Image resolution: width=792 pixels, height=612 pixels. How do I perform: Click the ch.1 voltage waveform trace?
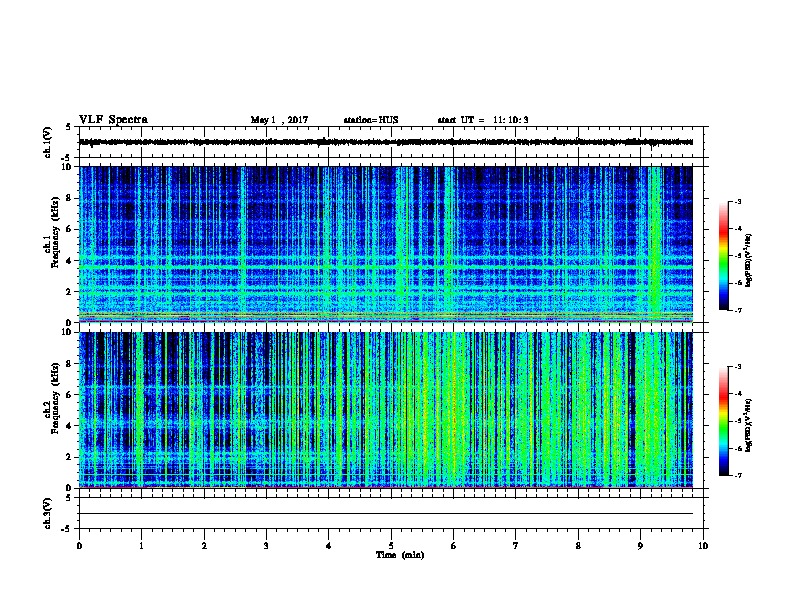tap(386, 142)
